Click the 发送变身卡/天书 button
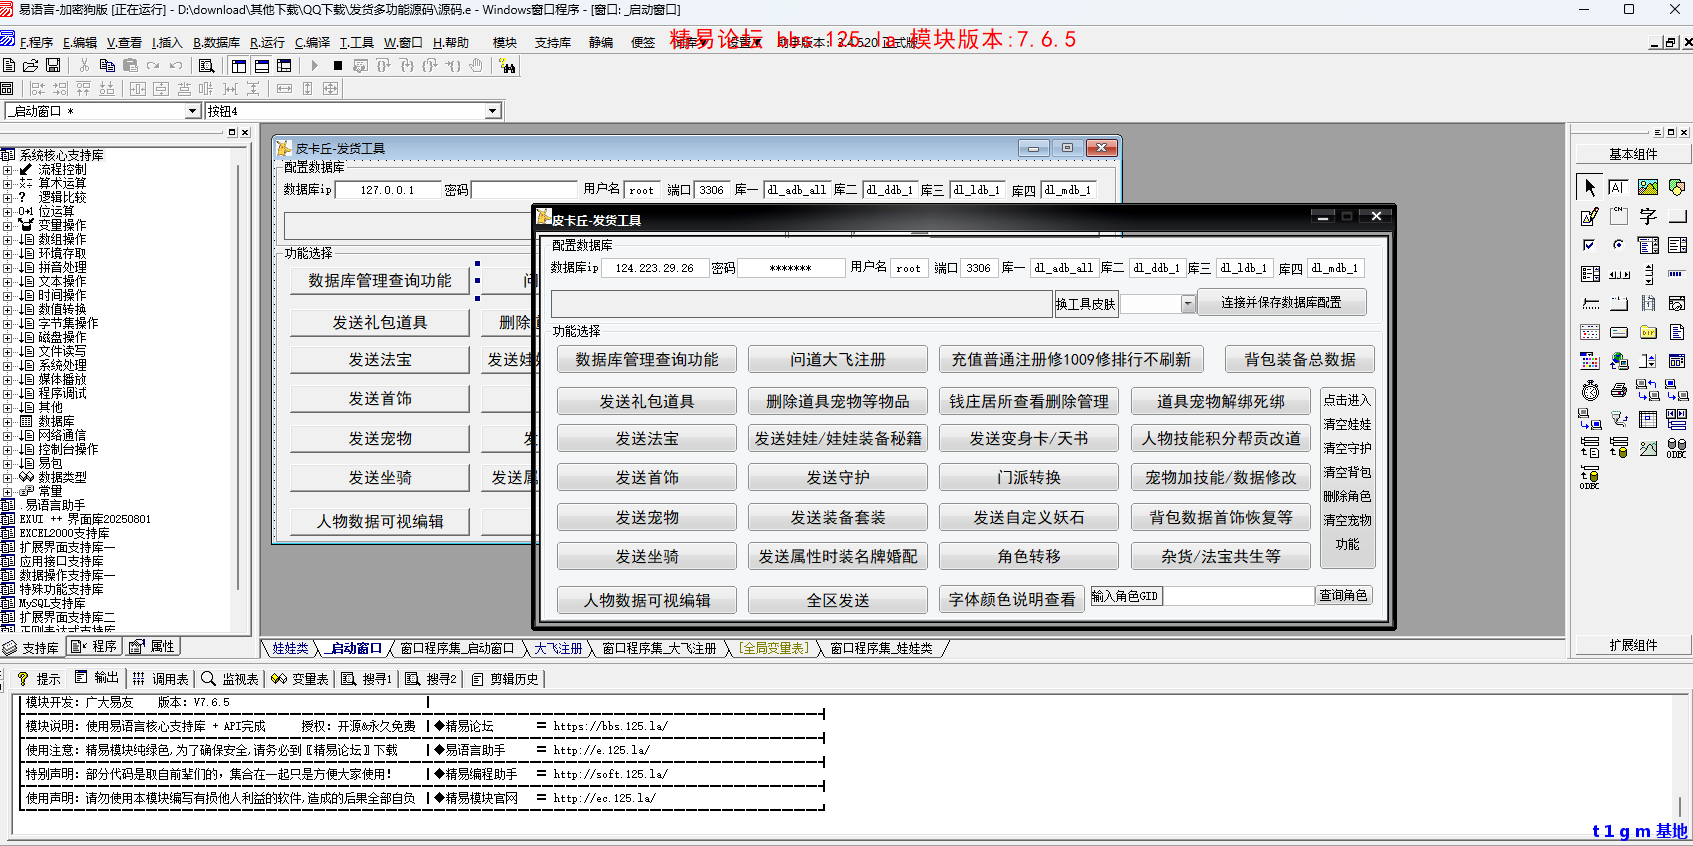The width and height of the screenshot is (1693, 846). [1029, 438]
